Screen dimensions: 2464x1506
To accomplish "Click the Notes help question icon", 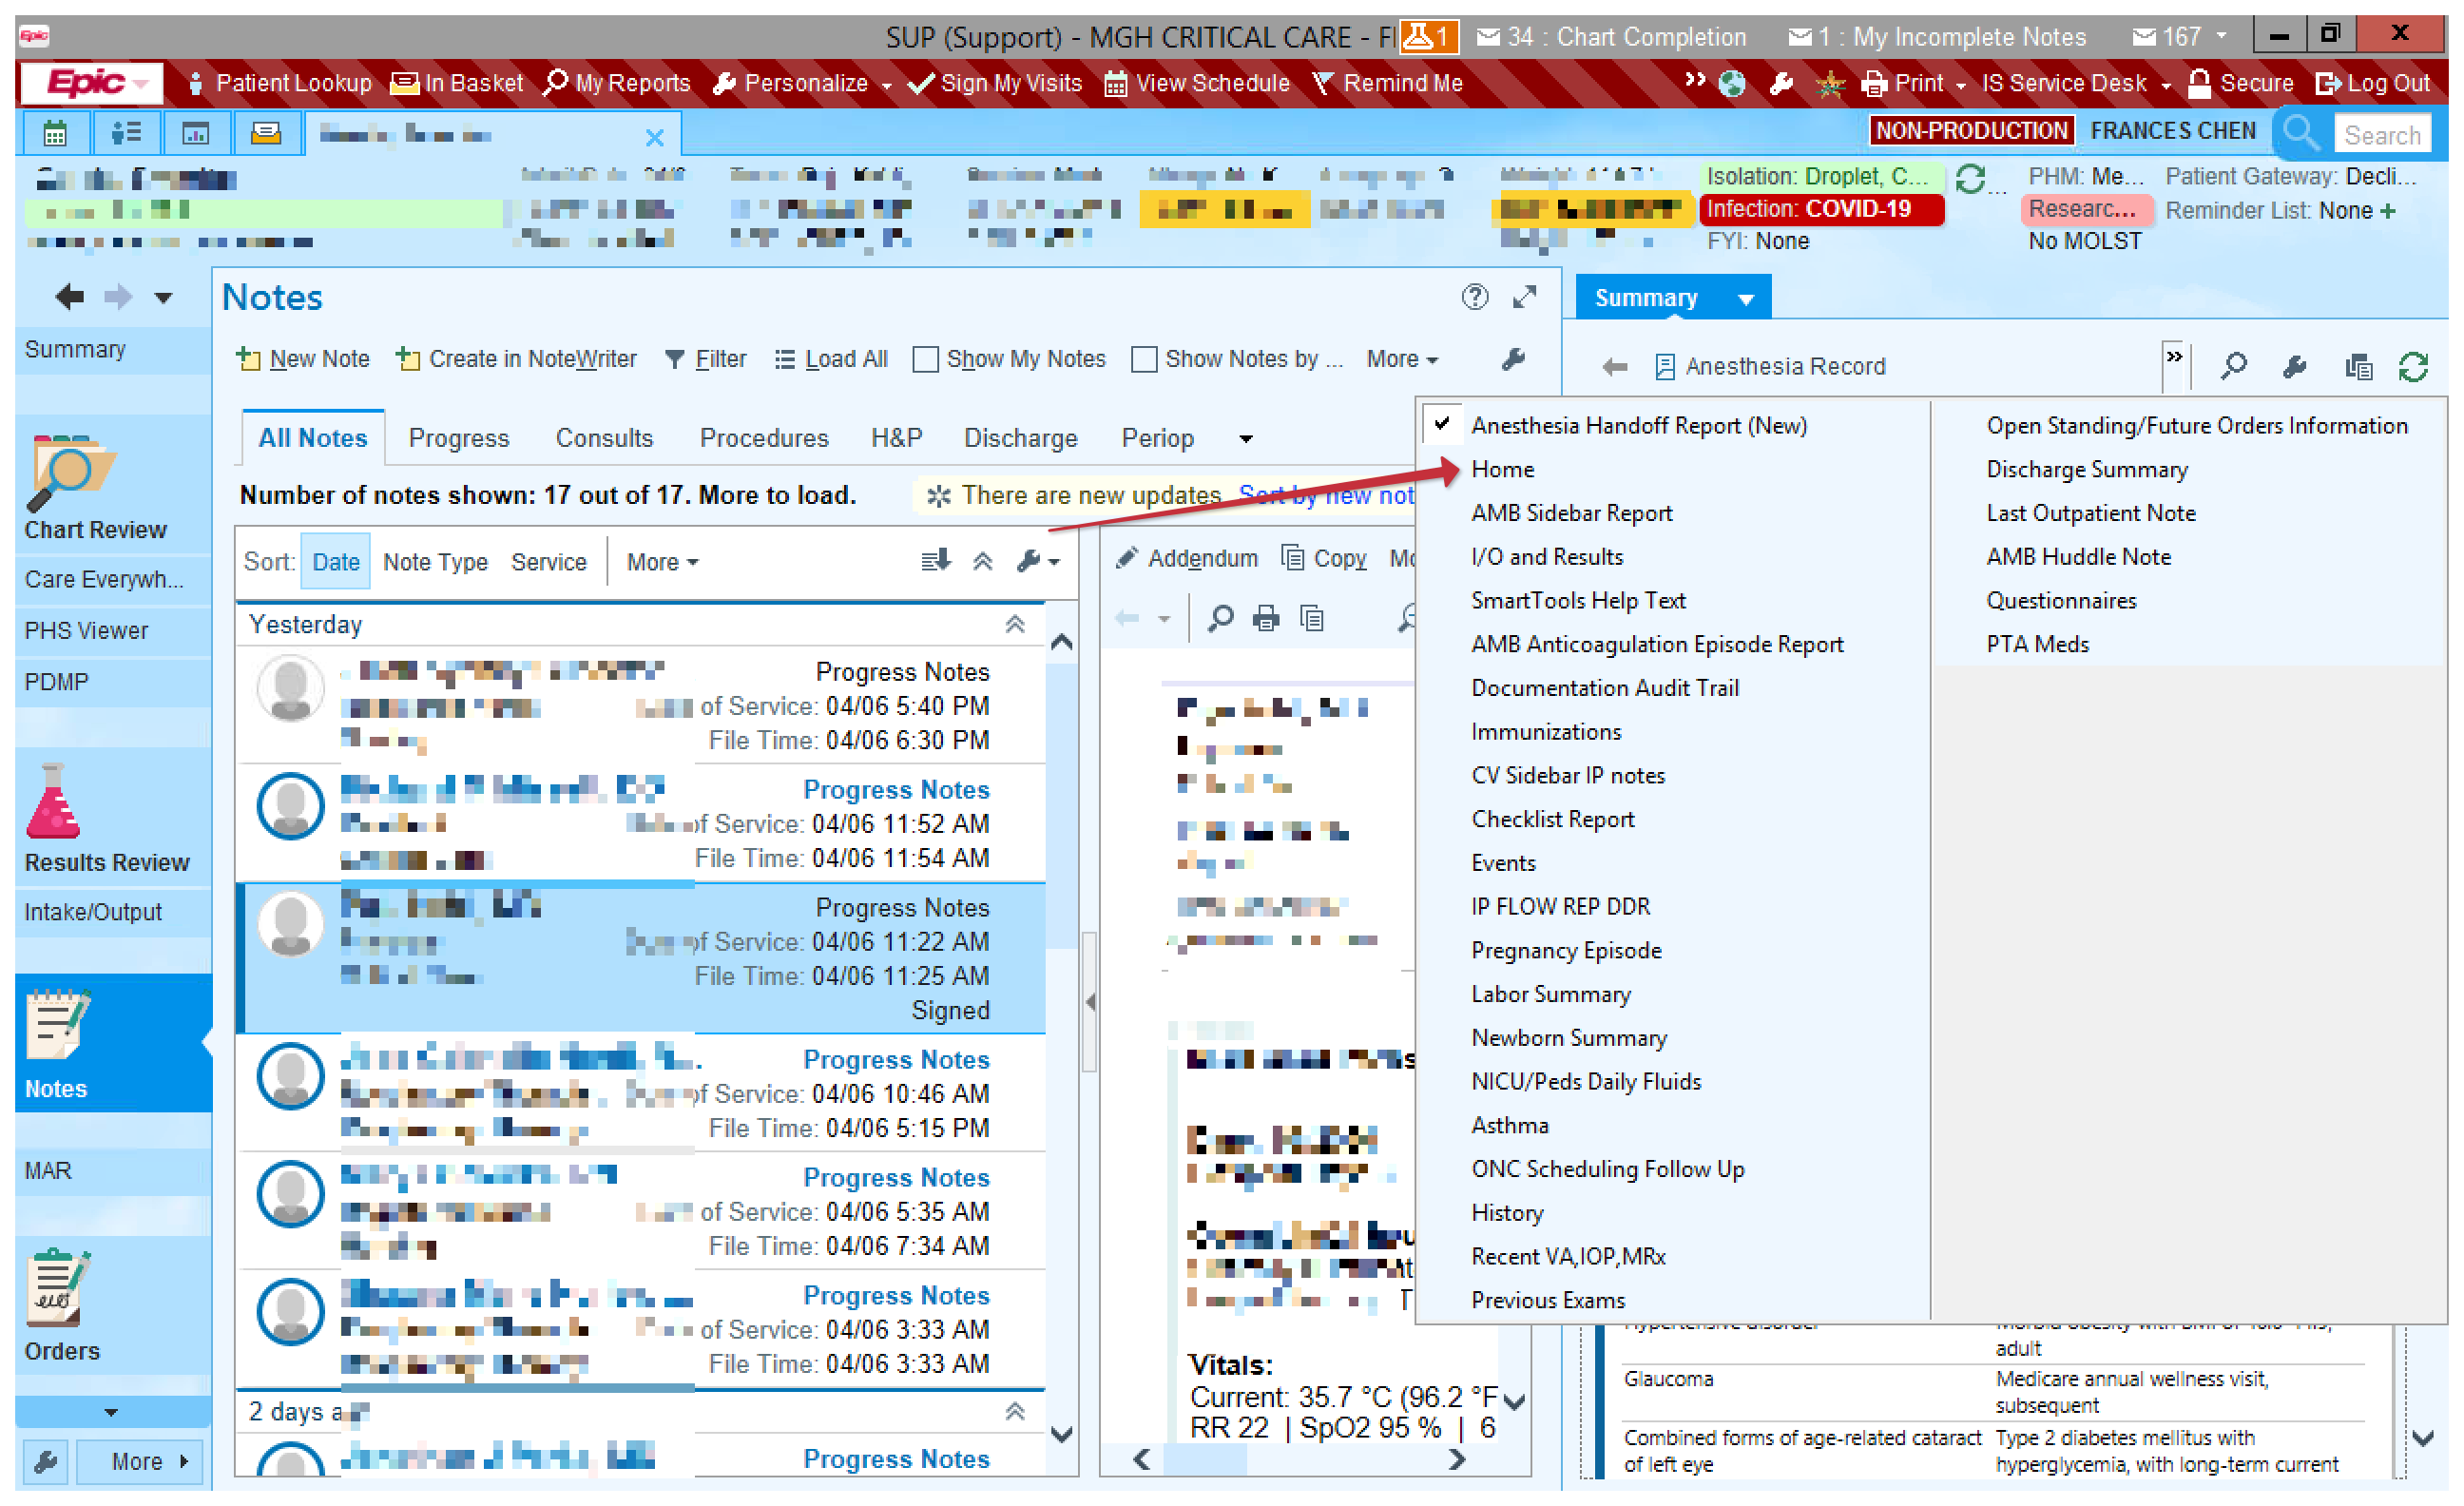I will pyautogui.click(x=1474, y=297).
